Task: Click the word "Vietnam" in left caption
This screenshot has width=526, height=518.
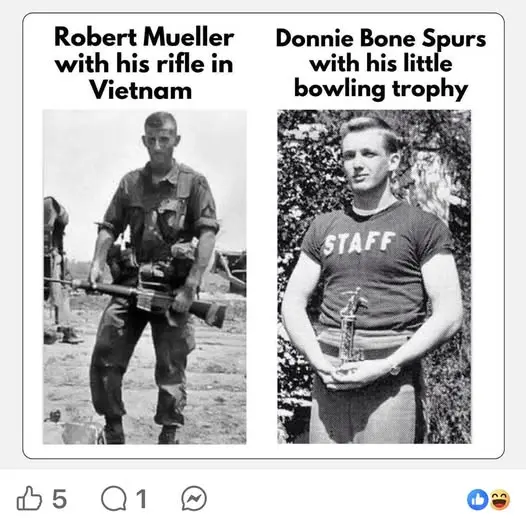Action: 141,90
